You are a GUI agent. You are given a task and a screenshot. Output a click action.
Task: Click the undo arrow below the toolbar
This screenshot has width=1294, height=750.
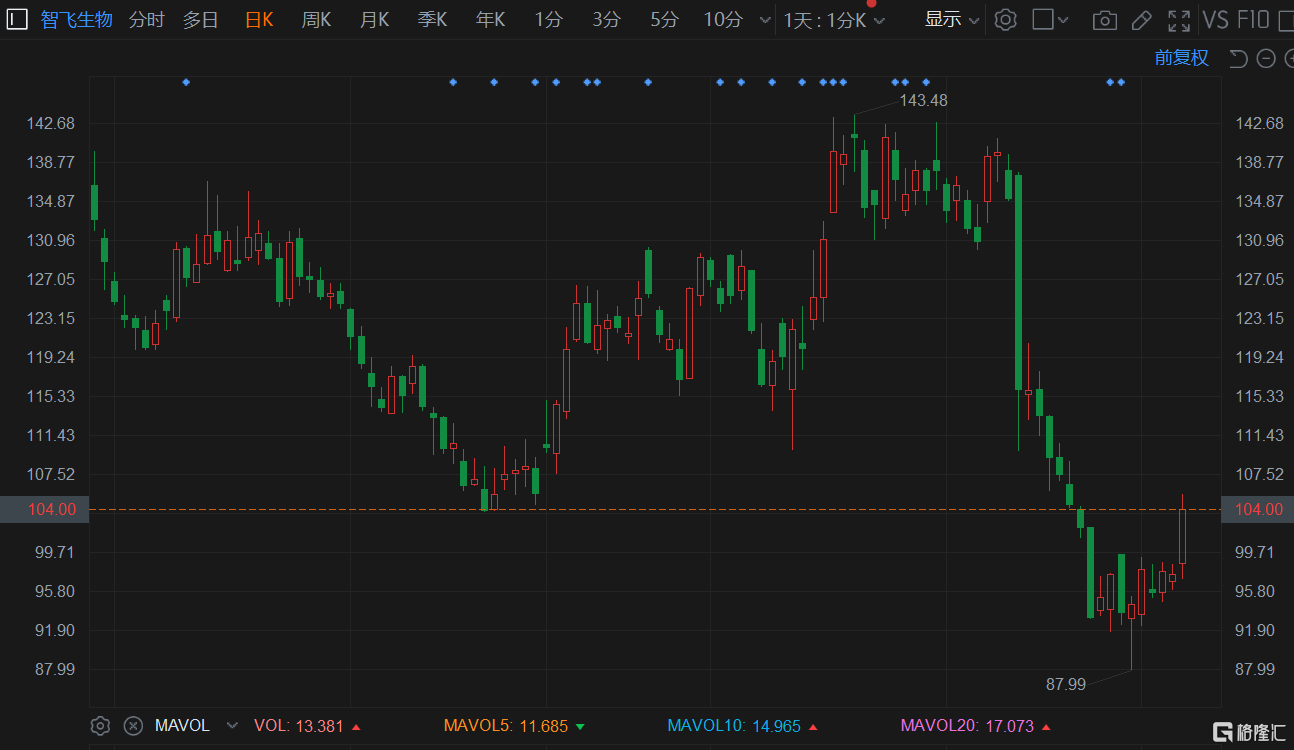(x=1238, y=58)
